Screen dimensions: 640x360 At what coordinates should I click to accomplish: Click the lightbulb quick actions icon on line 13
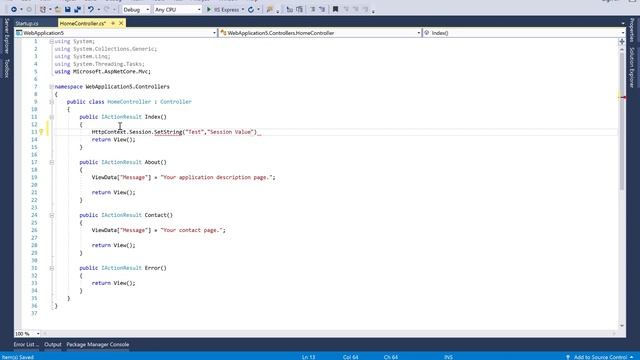click(41, 132)
